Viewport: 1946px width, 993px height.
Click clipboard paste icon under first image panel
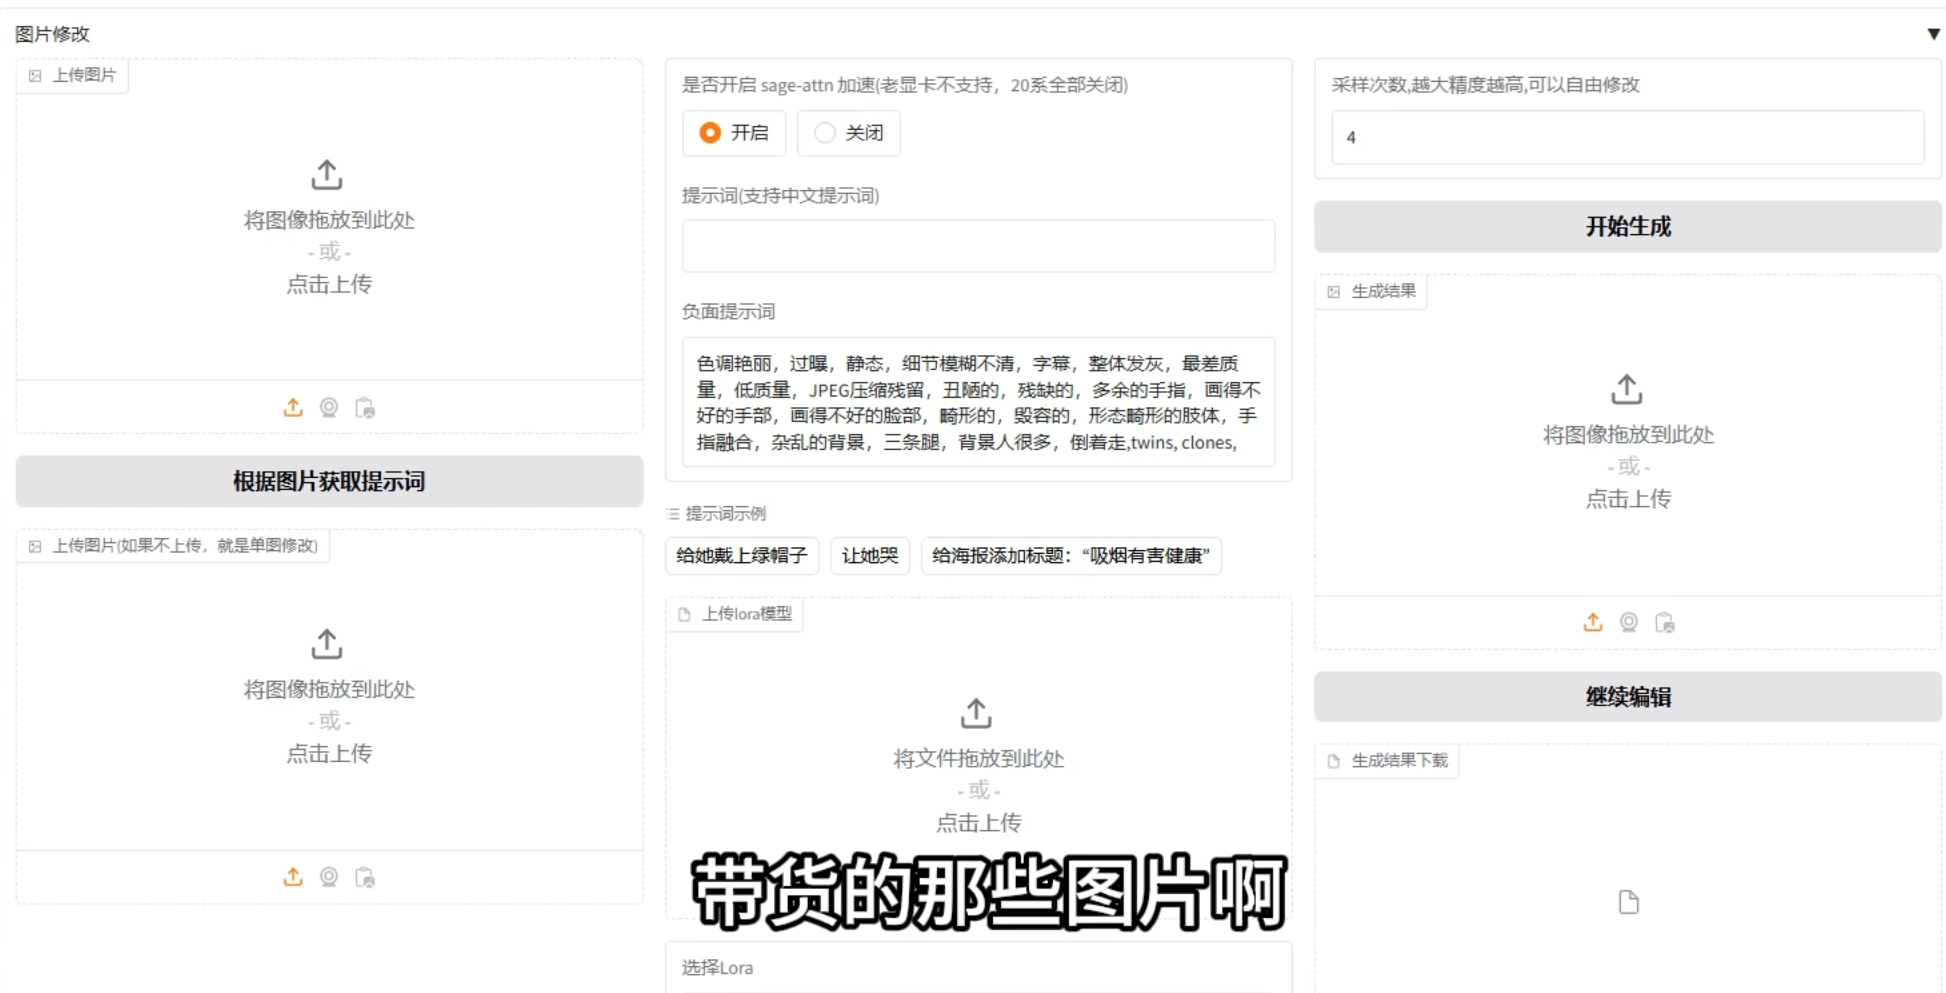[365, 408]
